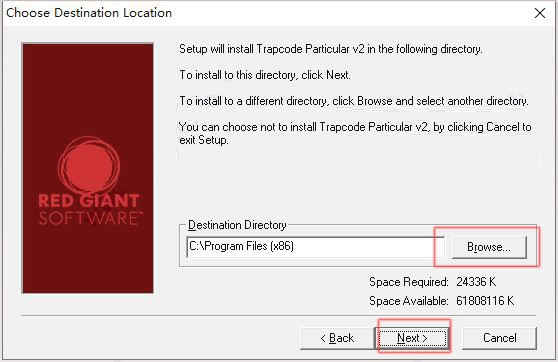Image resolution: width=558 pixels, height=362 pixels.
Task: Click the 'You can choose not to install' paragraph
Action: [x=355, y=133]
